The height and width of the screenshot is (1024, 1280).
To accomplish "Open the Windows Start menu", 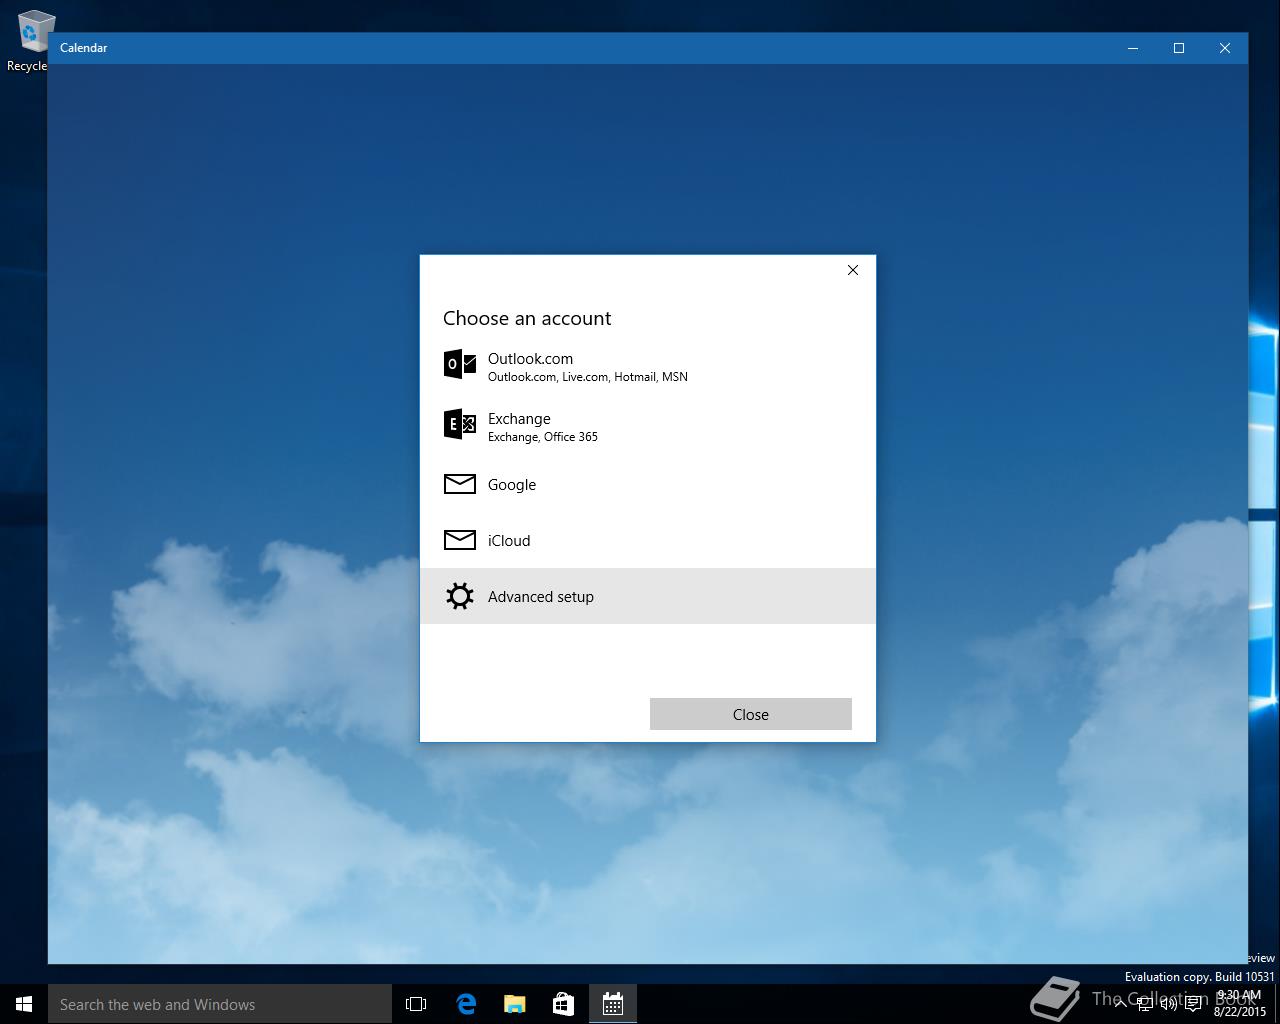I will point(24,1004).
